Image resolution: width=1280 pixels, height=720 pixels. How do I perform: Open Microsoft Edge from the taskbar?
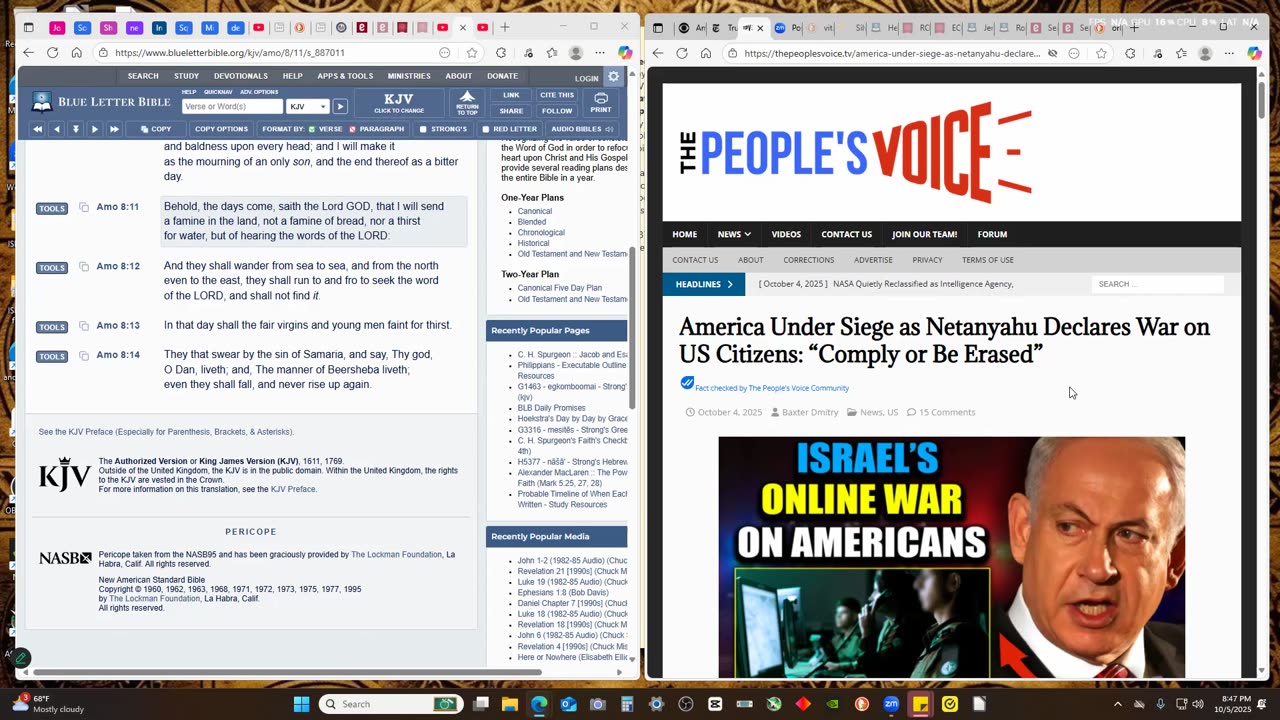click(x=539, y=704)
